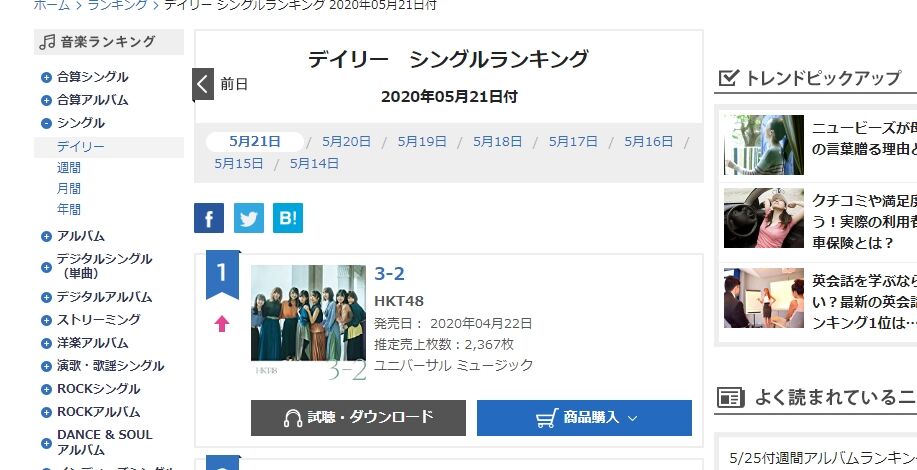The image size is (917, 470).
Task: Click 試聴・ダウンロード button
Action: (358, 418)
